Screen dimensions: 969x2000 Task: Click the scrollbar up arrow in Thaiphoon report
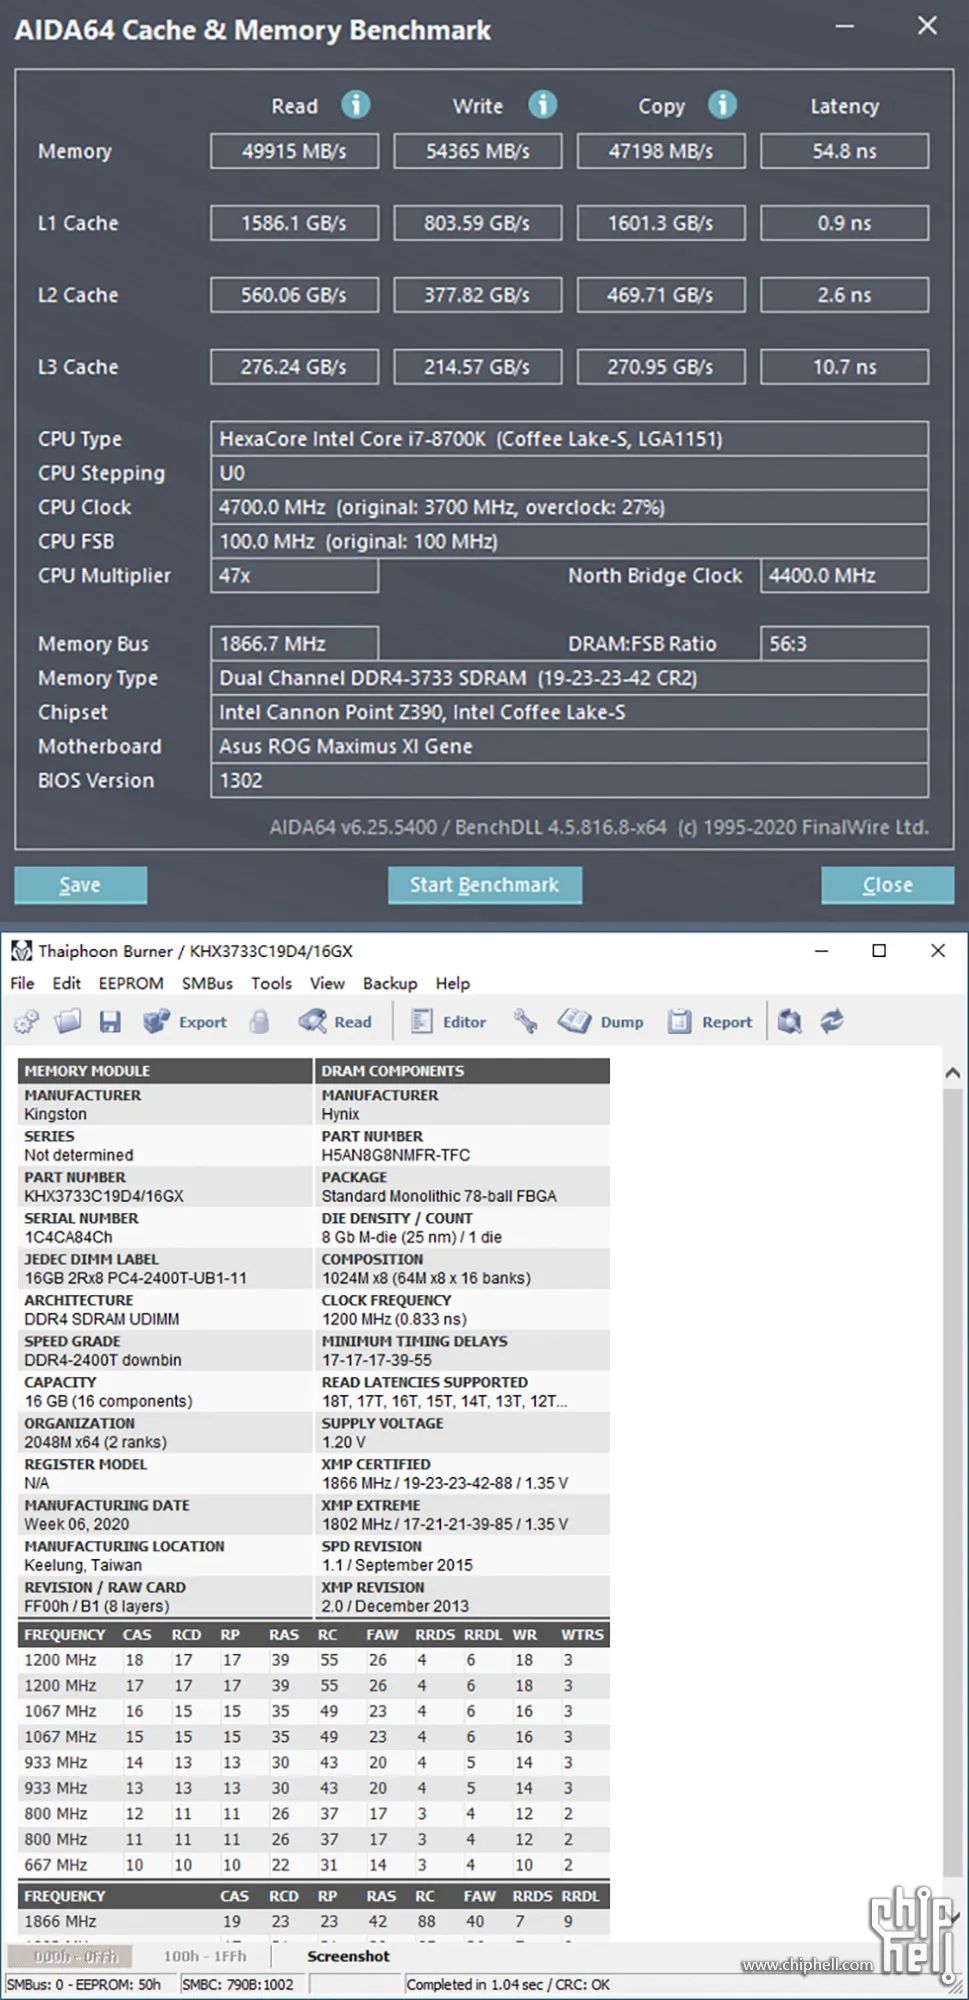(x=953, y=1072)
